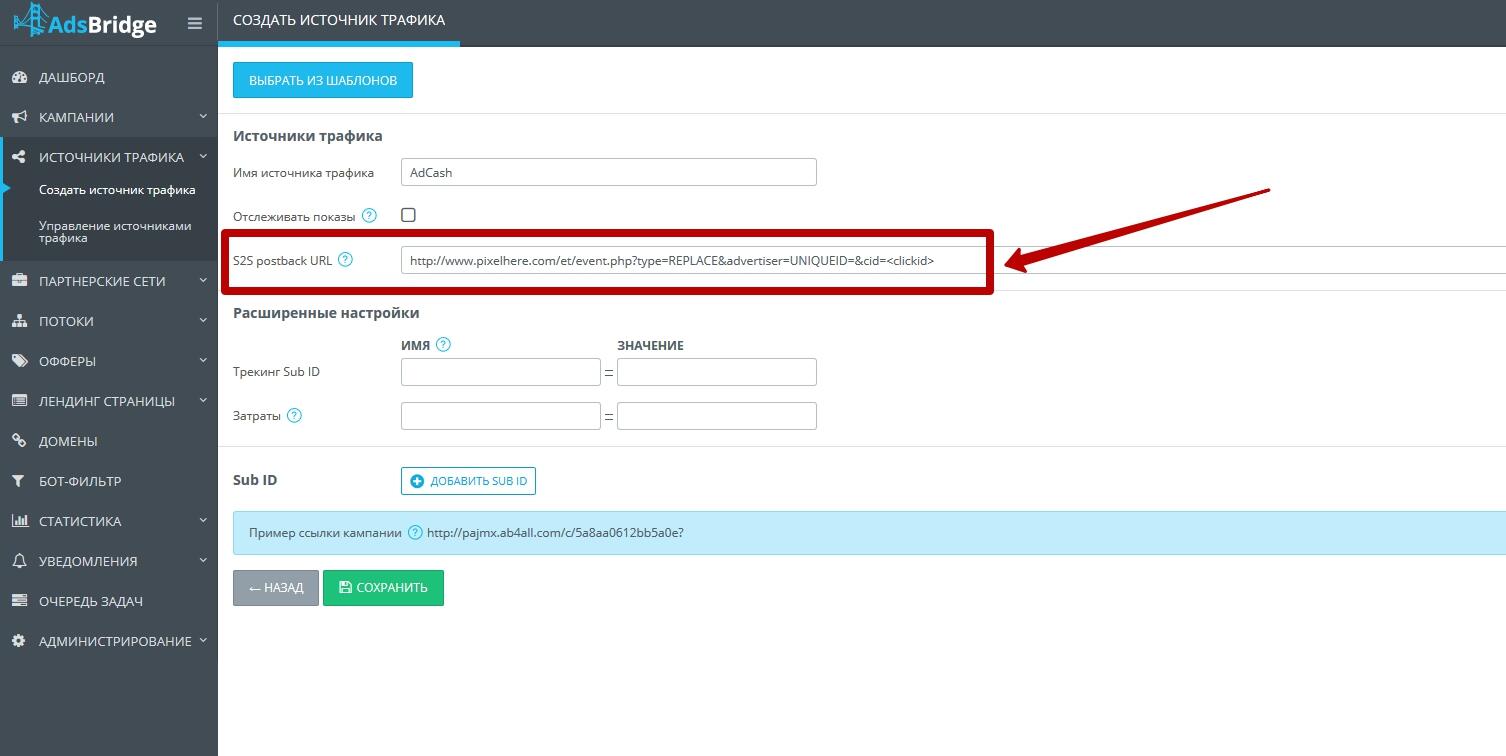Open help icon for S2S postback URL
Viewport: 1506px width, 756px height.
[346, 260]
